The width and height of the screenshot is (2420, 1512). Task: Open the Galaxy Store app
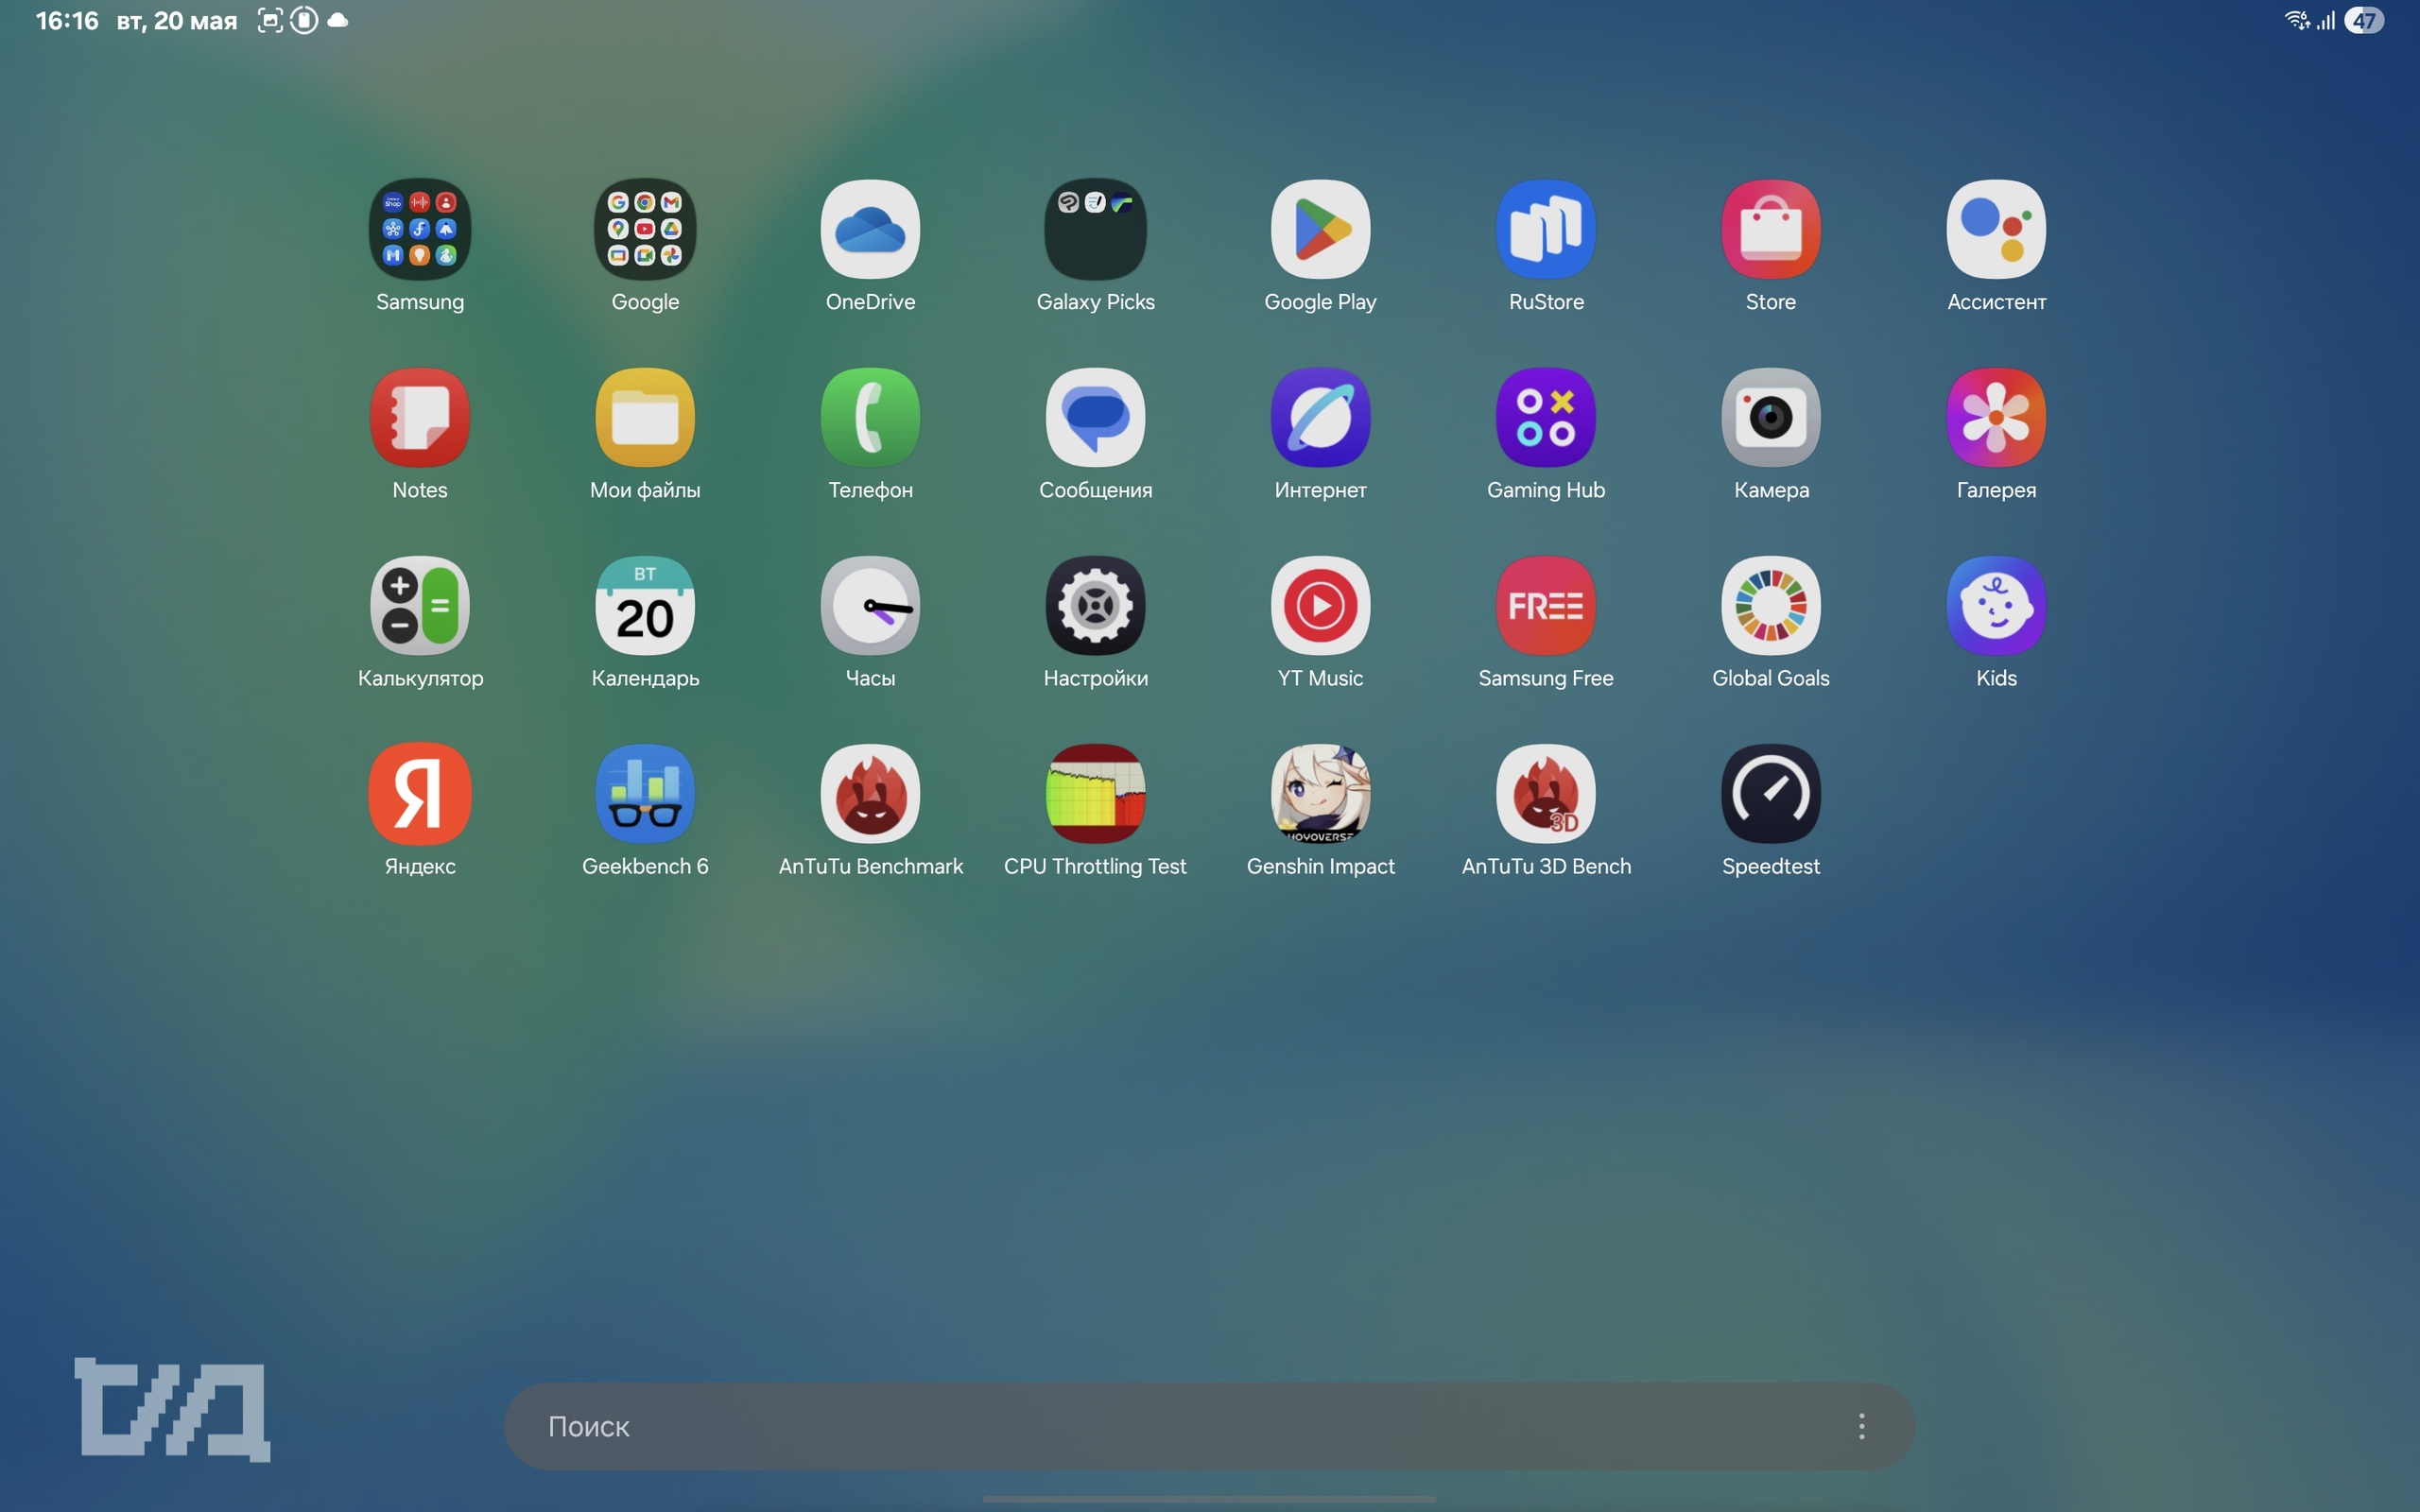point(1771,230)
